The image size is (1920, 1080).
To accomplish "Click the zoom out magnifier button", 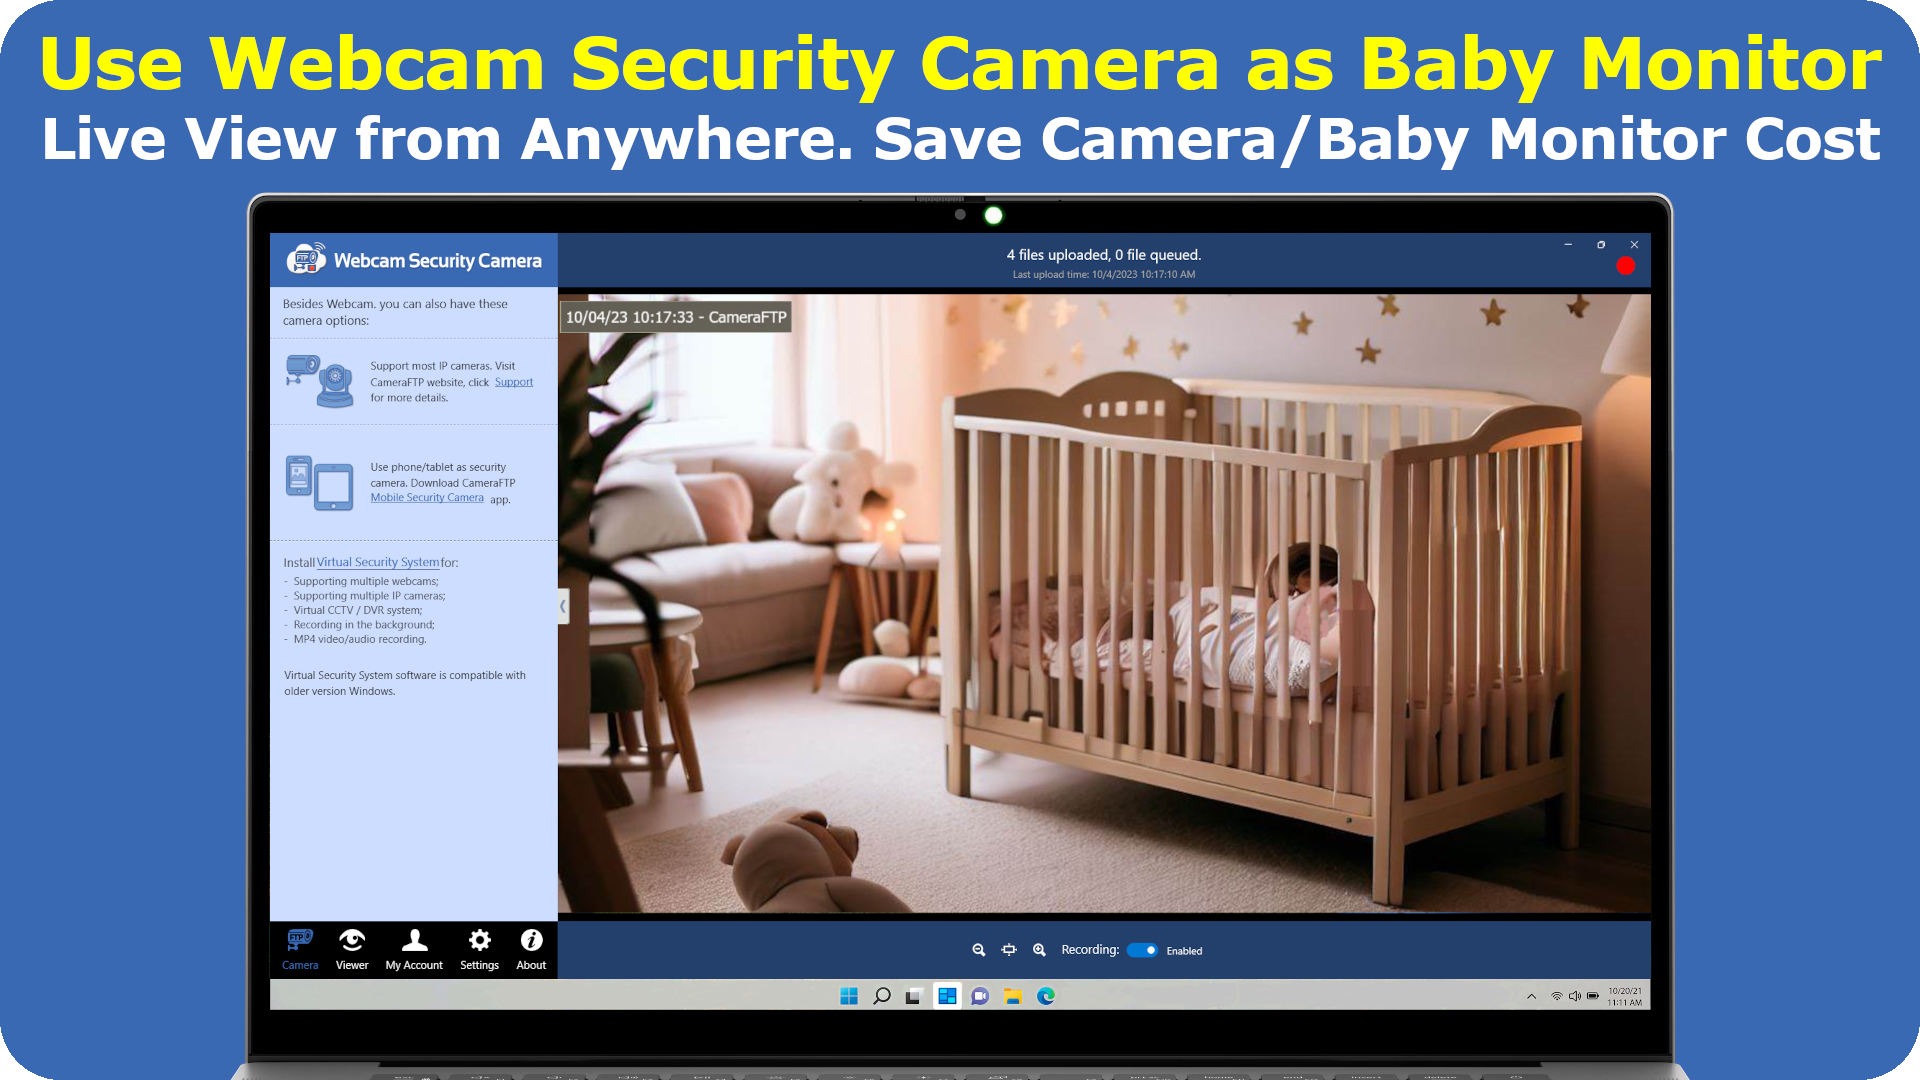I will click(978, 949).
